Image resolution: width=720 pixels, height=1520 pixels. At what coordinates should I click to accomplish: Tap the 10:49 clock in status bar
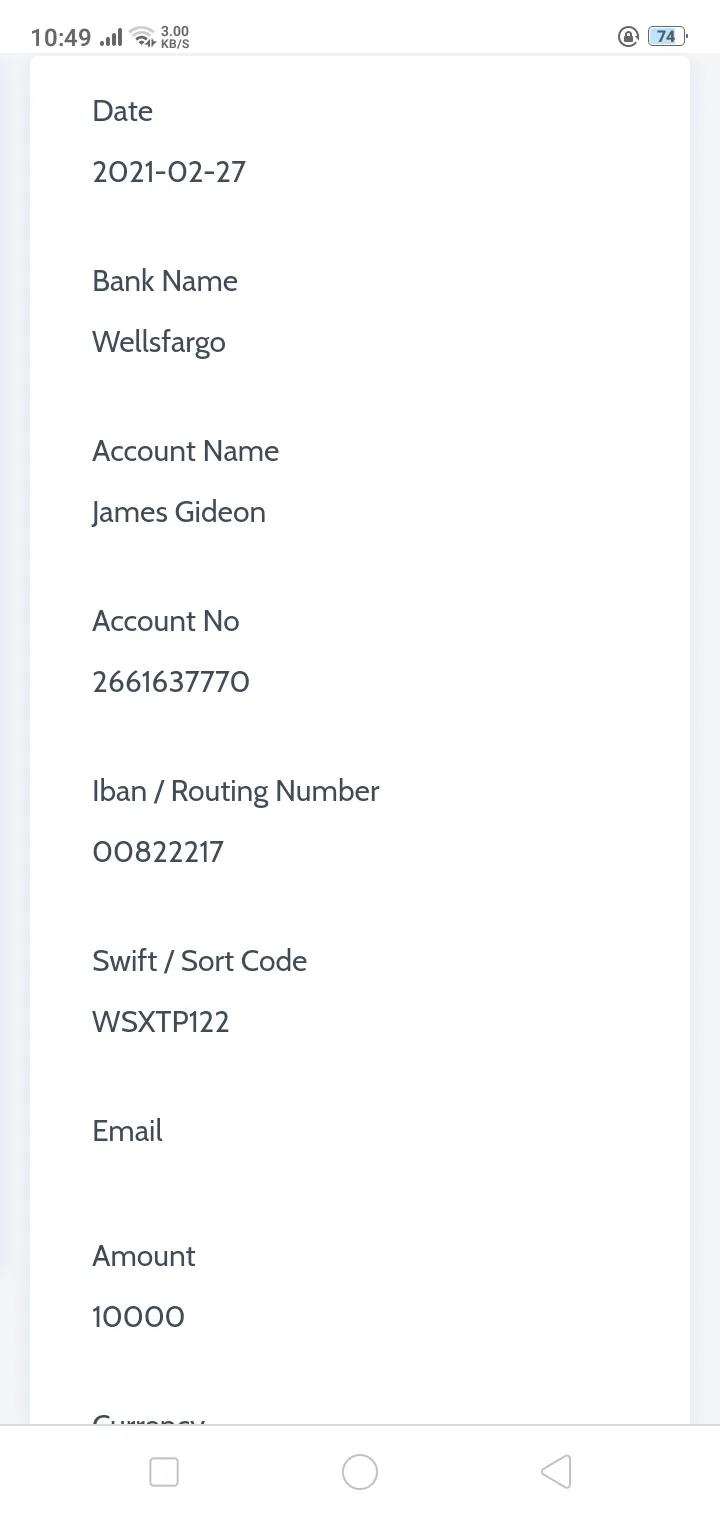tap(61, 38)
